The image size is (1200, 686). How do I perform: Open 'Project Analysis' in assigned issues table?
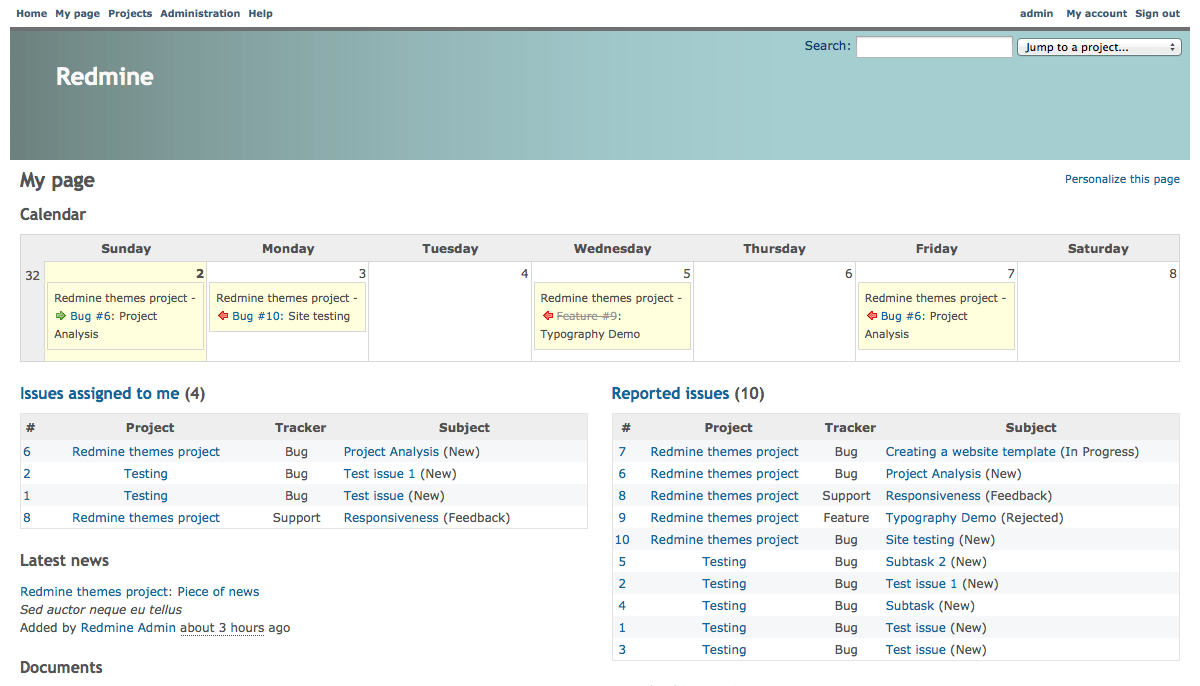coord(392,452)
